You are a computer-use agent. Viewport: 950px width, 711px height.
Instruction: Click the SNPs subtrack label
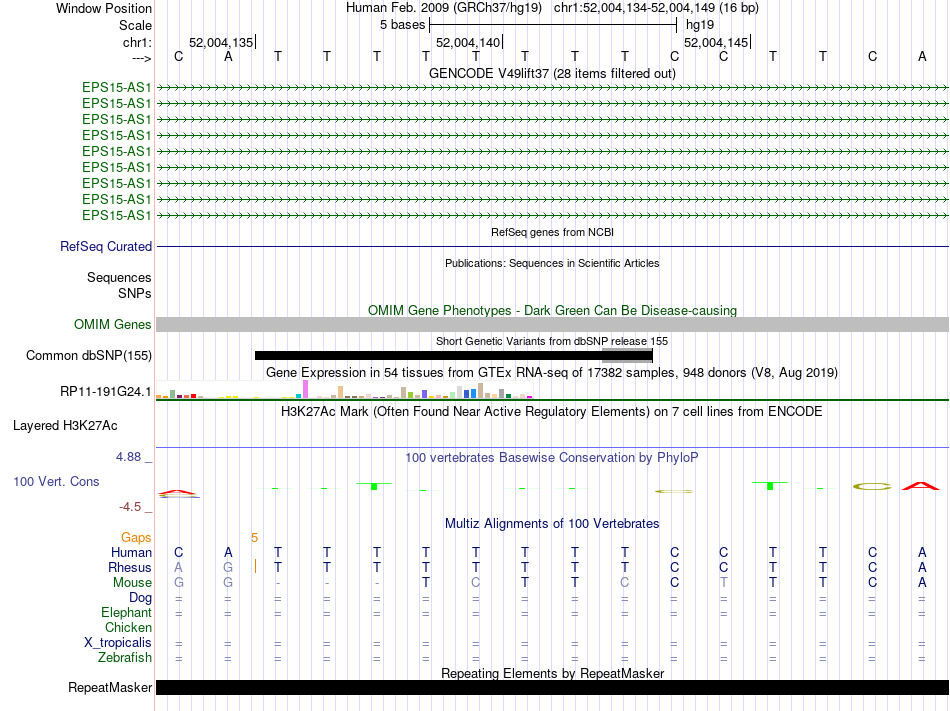click(x=135, y=293)
